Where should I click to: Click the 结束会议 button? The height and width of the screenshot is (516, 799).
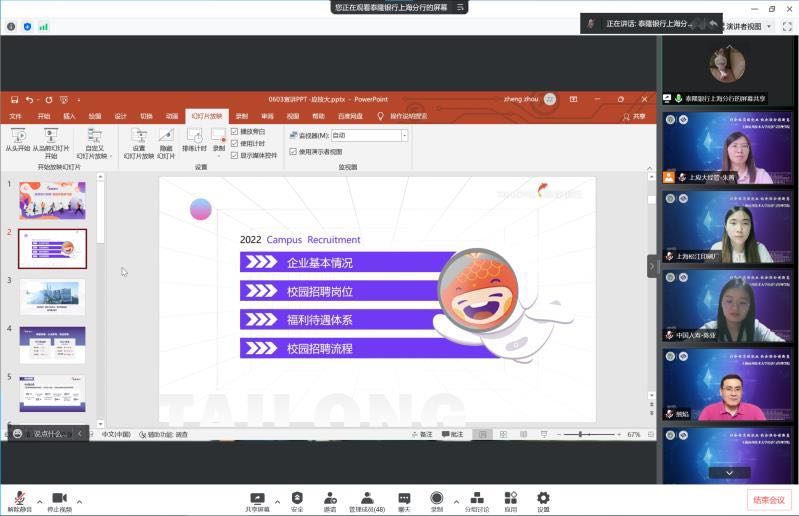point(768,500)
